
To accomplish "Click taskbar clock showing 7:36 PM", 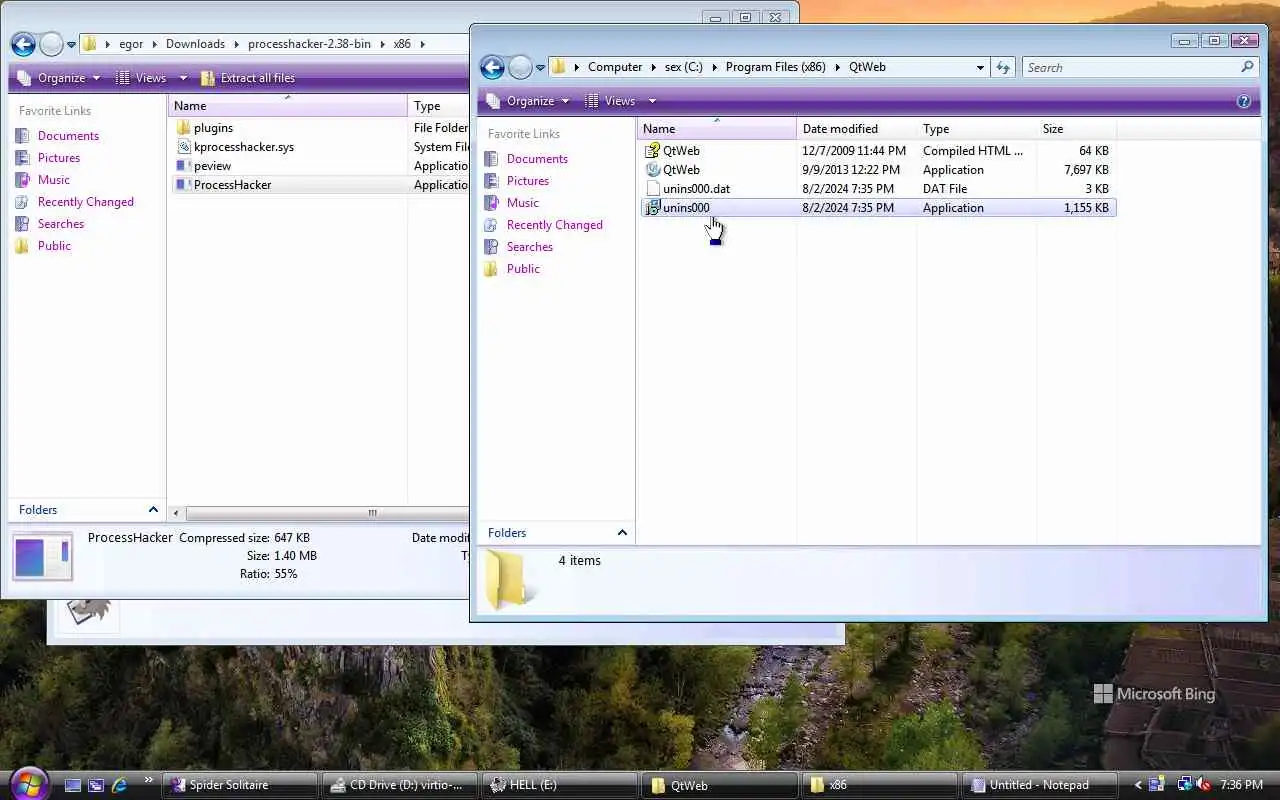I will point(1241,785).
